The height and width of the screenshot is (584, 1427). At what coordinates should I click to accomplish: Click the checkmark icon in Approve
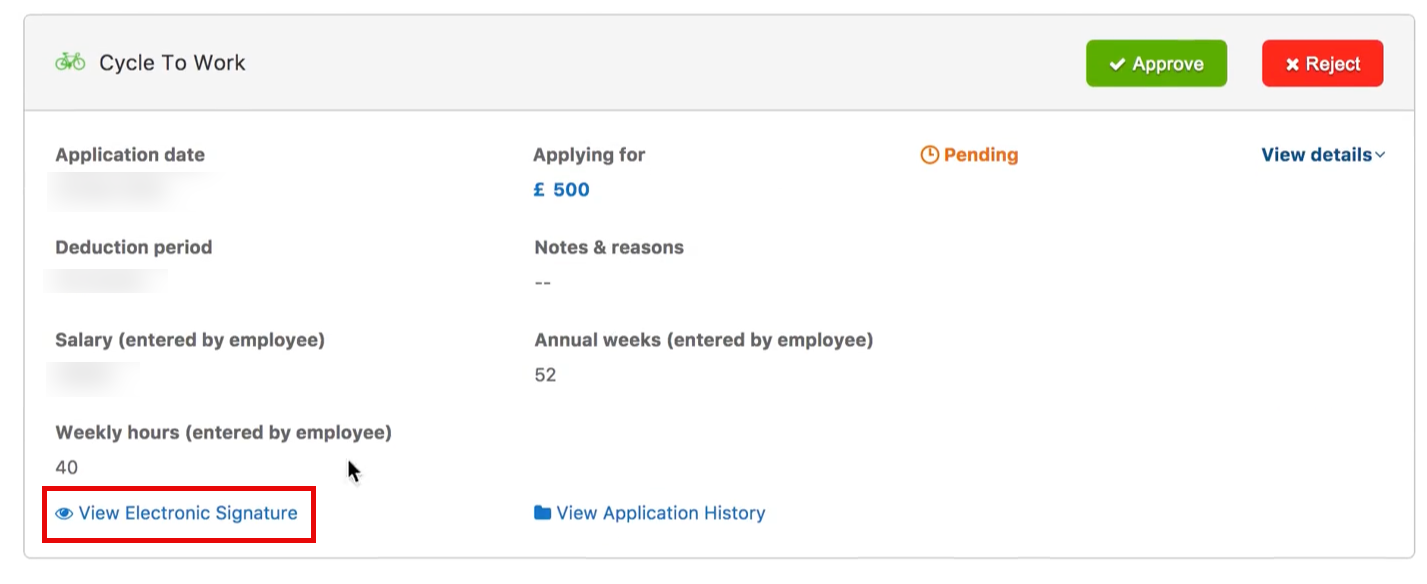1117,64
